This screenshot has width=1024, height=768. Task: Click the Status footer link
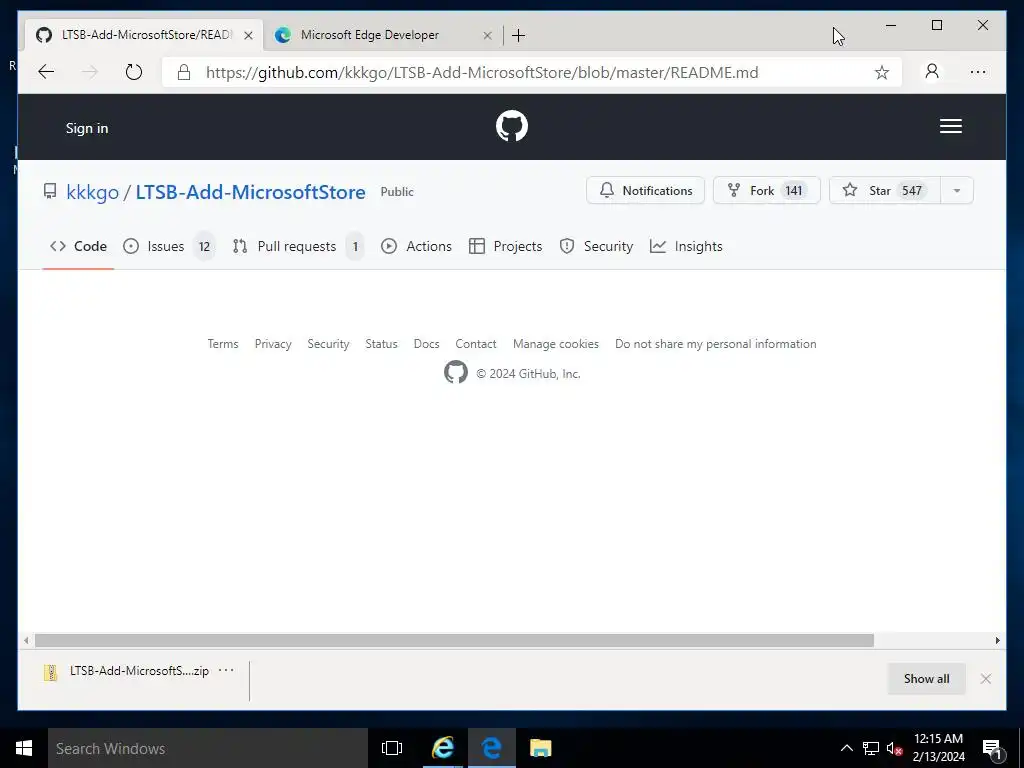[381, 344]
